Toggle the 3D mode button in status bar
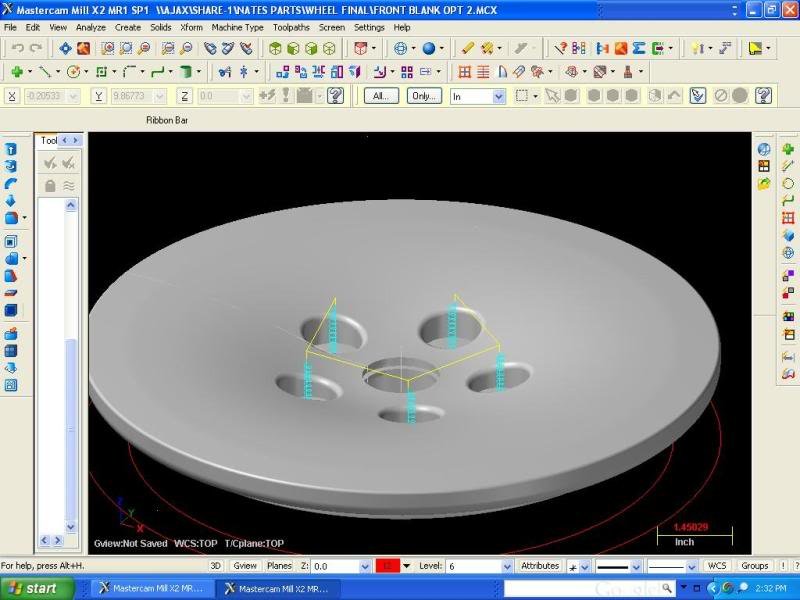Screen dimensions: 800x600 215,566
